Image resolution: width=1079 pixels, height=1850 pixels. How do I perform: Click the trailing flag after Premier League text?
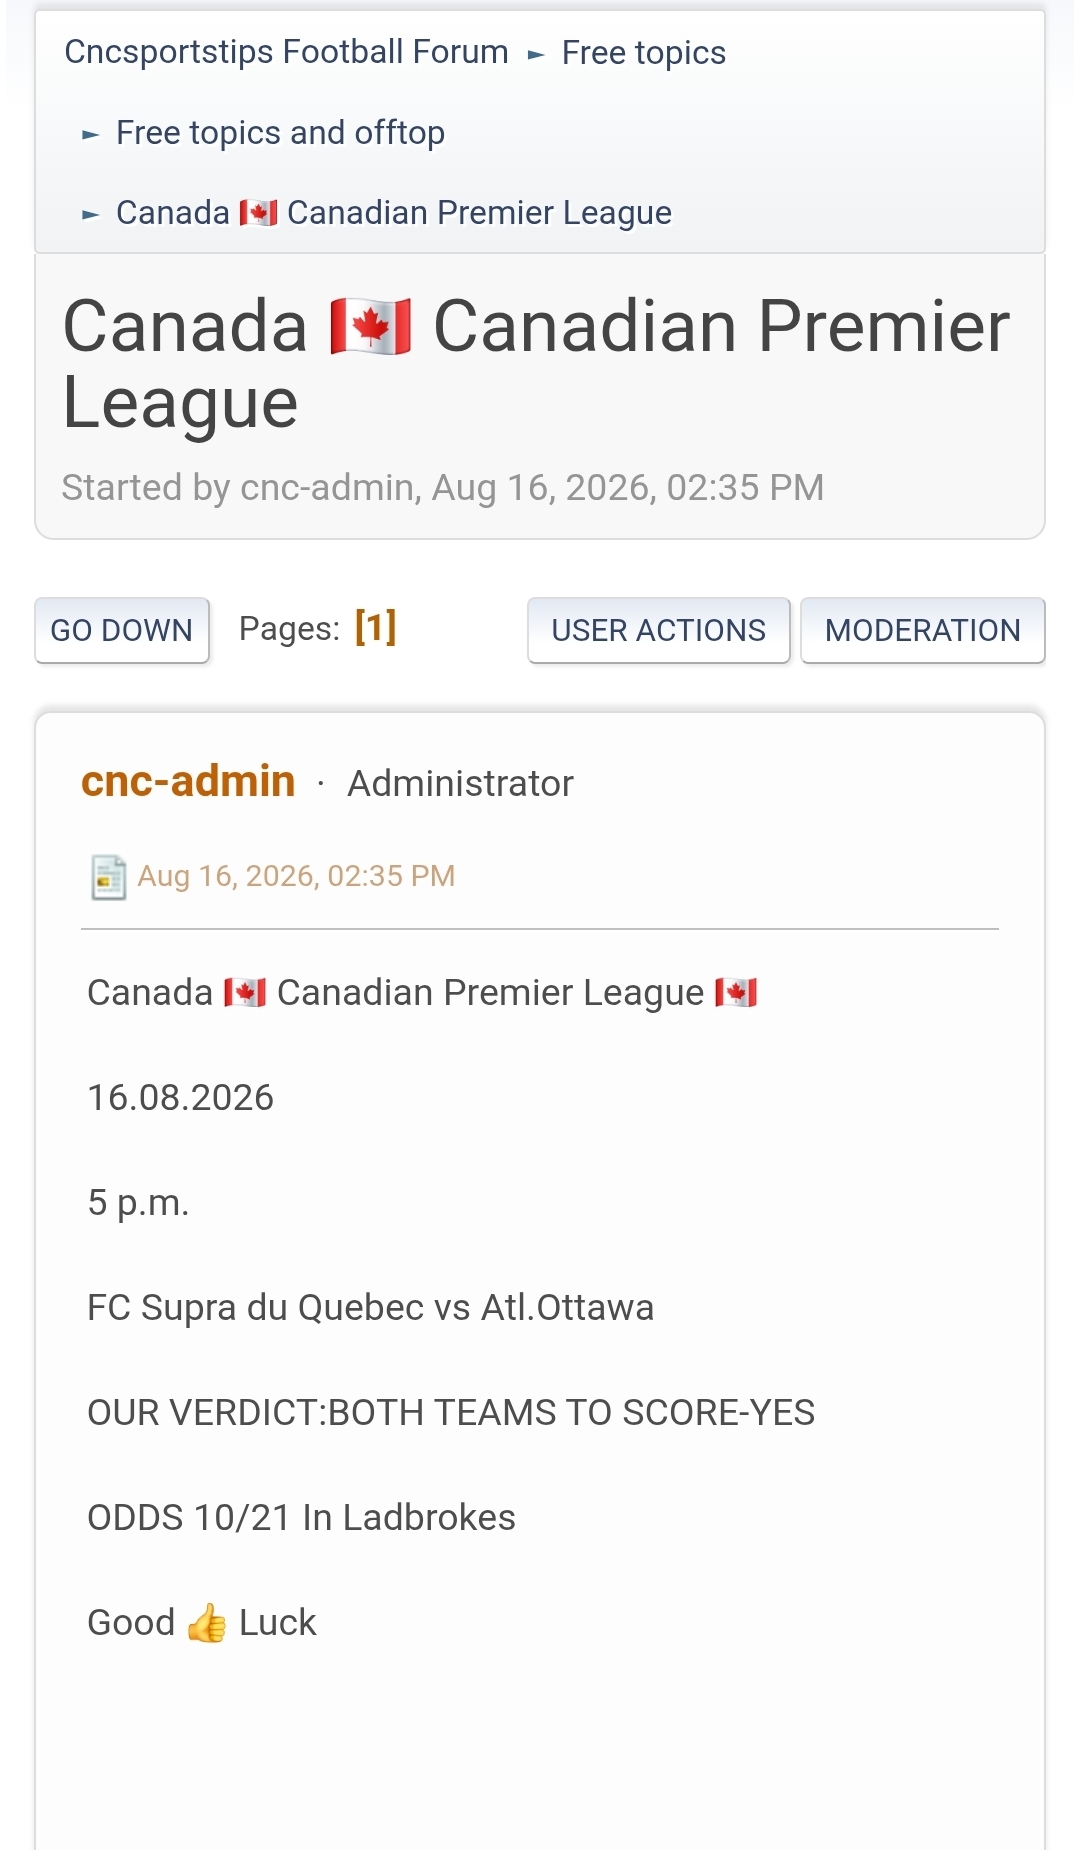tap(736, 992)
